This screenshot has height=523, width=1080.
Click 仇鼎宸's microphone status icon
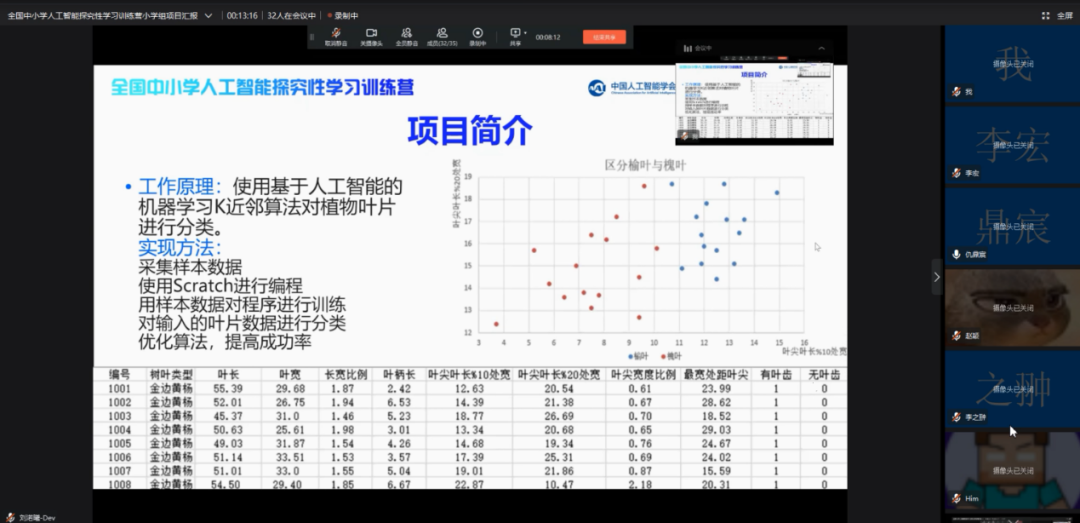(x=956, y=254)
